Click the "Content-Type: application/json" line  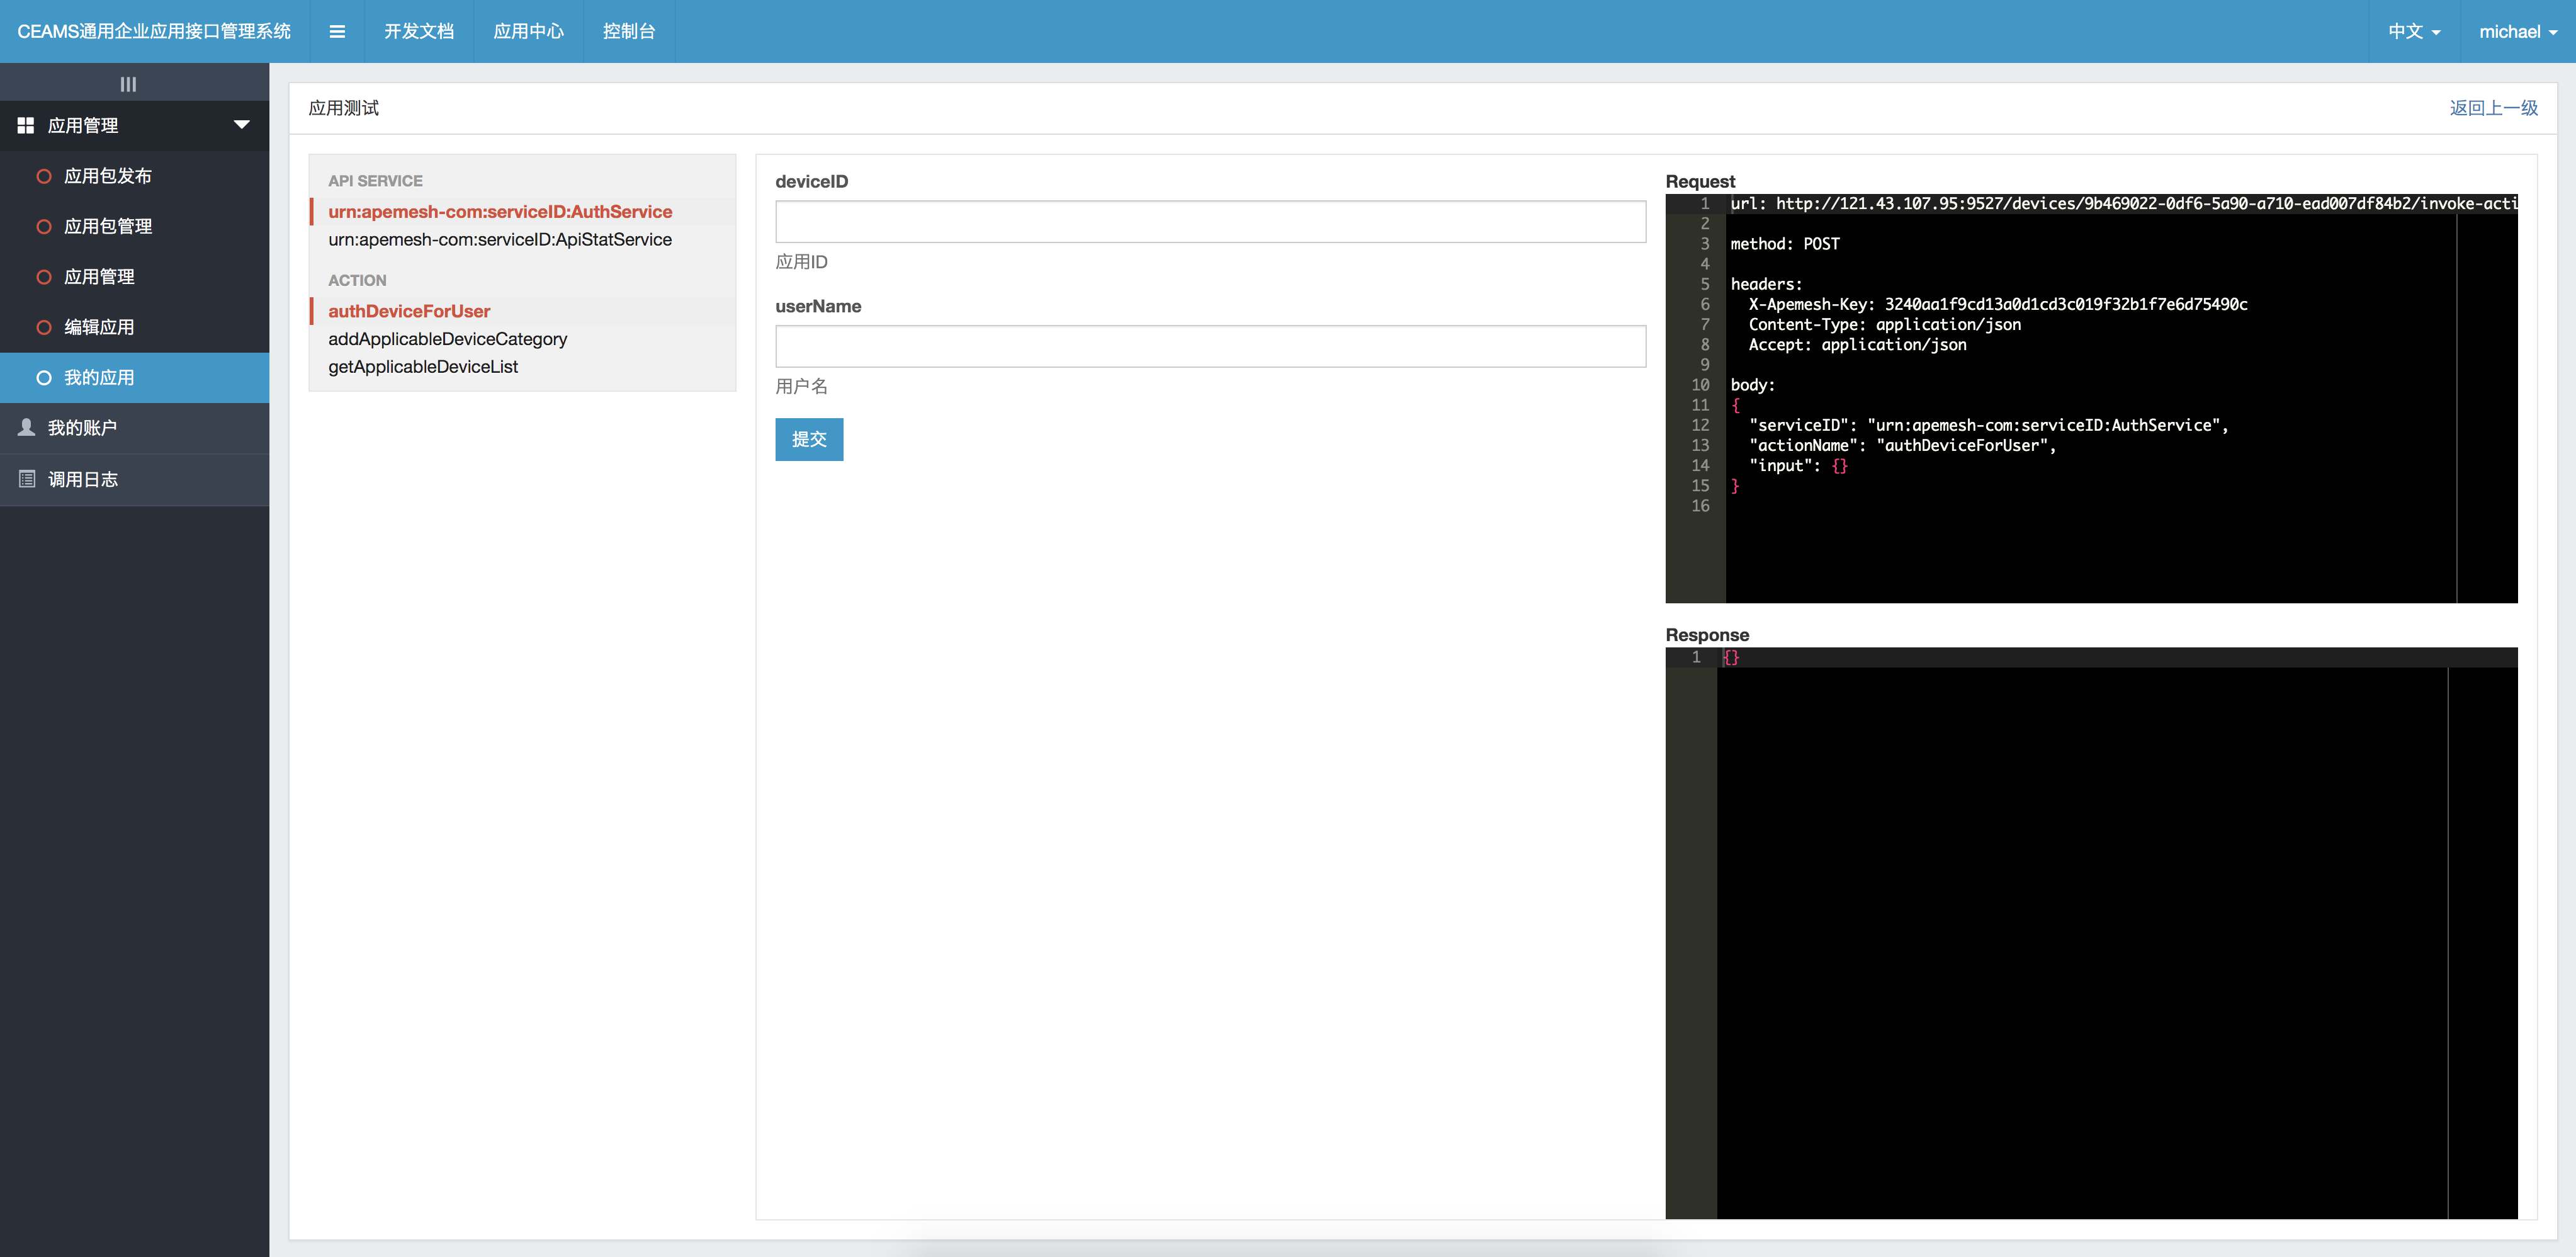pos(1884,324)
